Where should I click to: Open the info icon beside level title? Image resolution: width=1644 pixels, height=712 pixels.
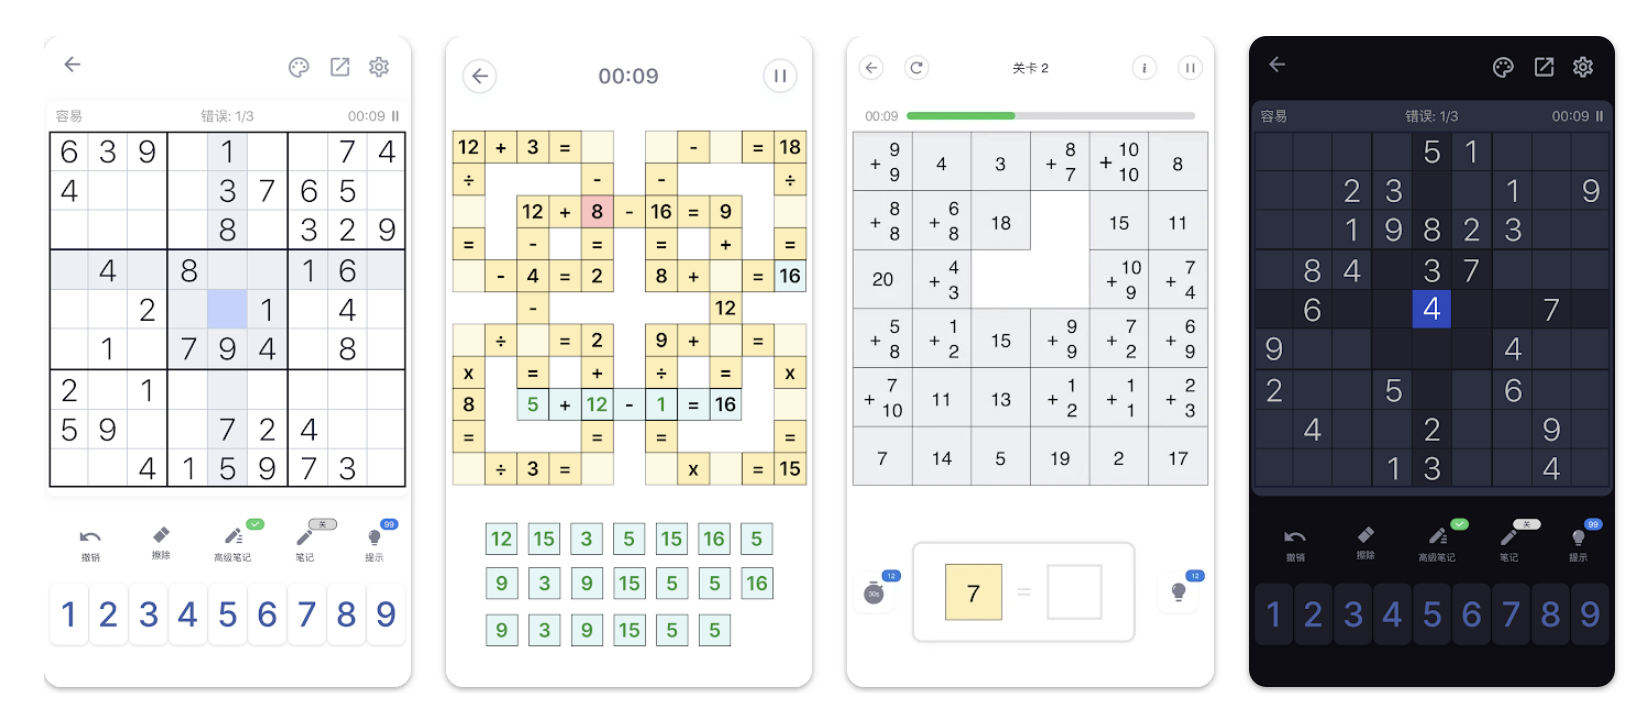1143,68
